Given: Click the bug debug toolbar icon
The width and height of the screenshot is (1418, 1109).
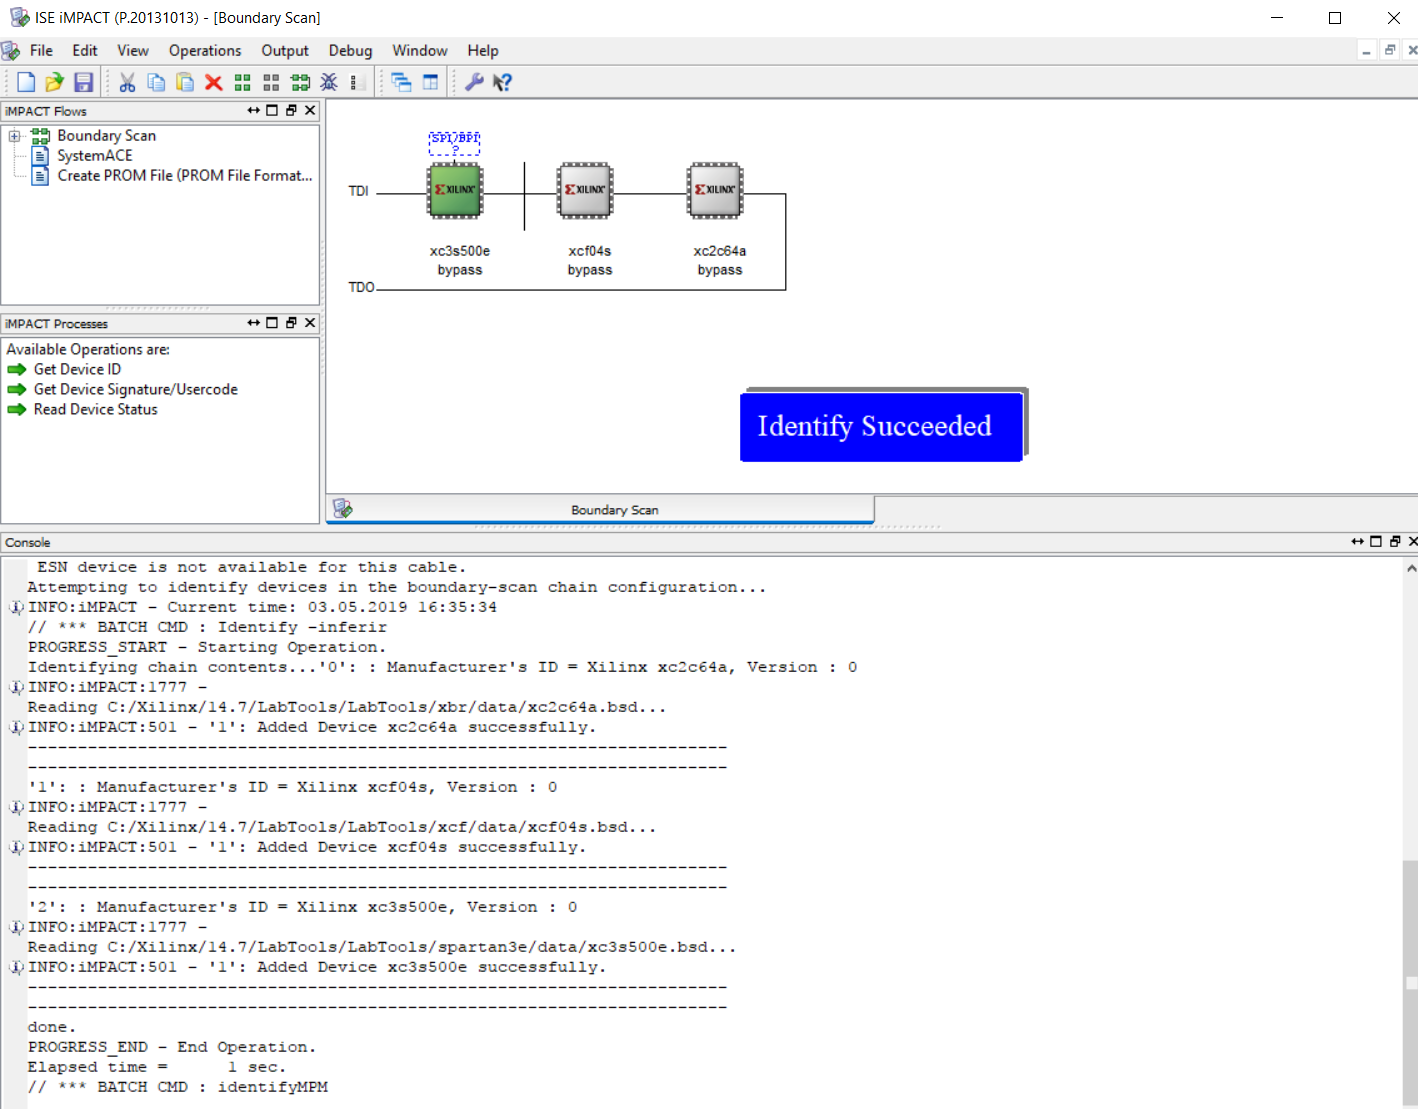Looking at the screenshot, I should [x=329, y=82].
